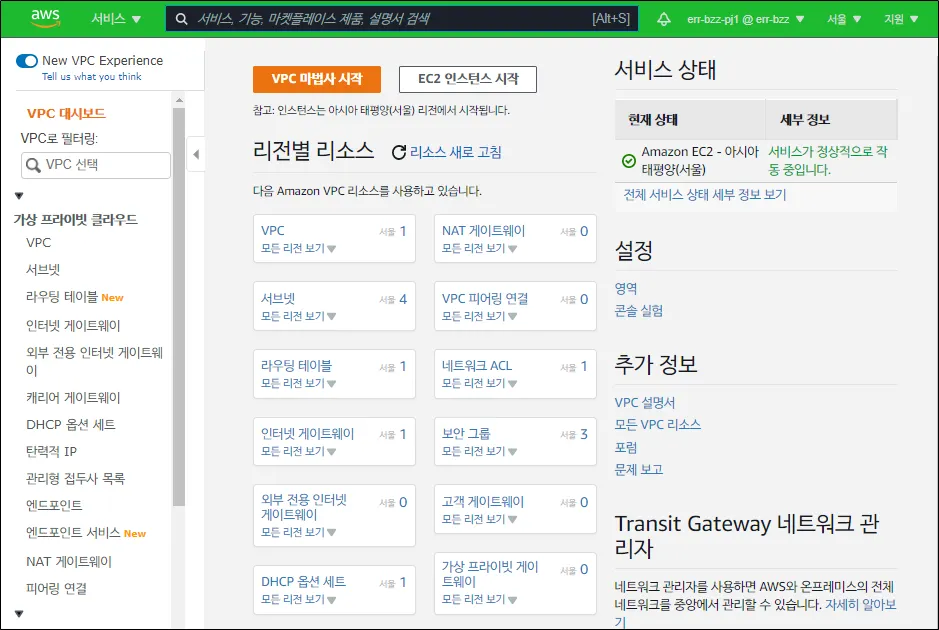The height and width of the screenshot is (630, 939).
Task: Click the sidebar vertical scrollbar
Action: pos(178,307)
